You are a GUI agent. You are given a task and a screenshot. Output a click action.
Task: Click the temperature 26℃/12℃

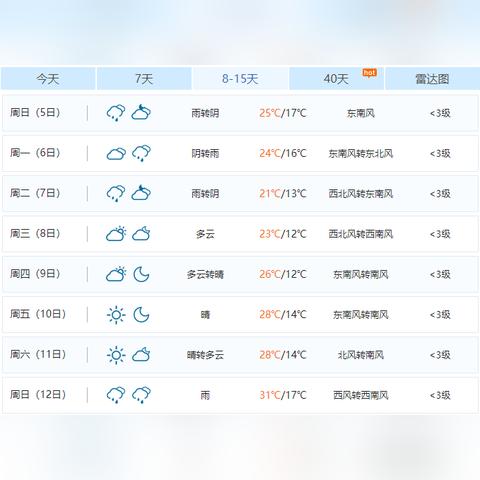tap(283, 274)
